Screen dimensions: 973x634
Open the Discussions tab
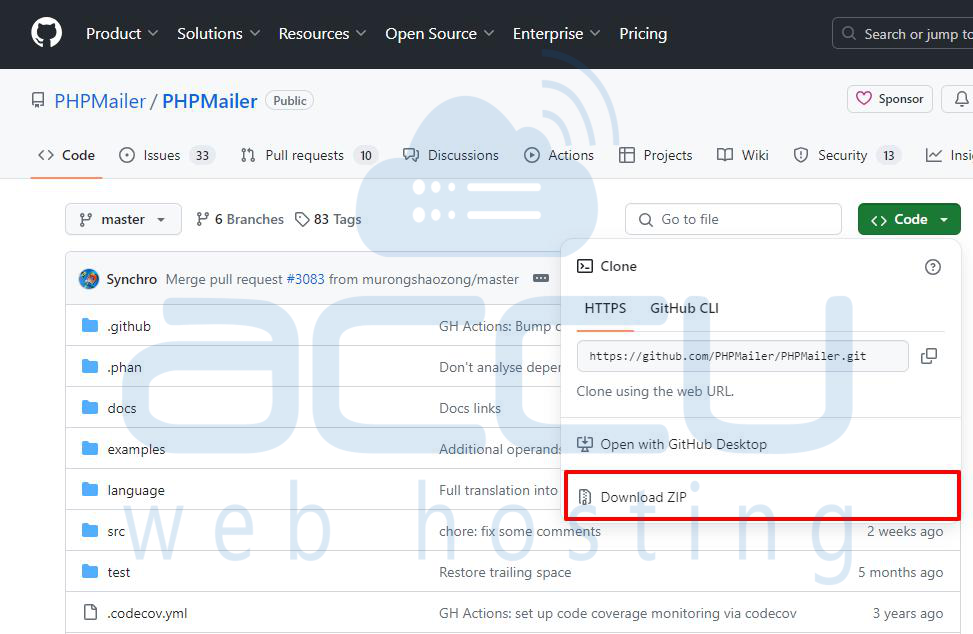451,155
